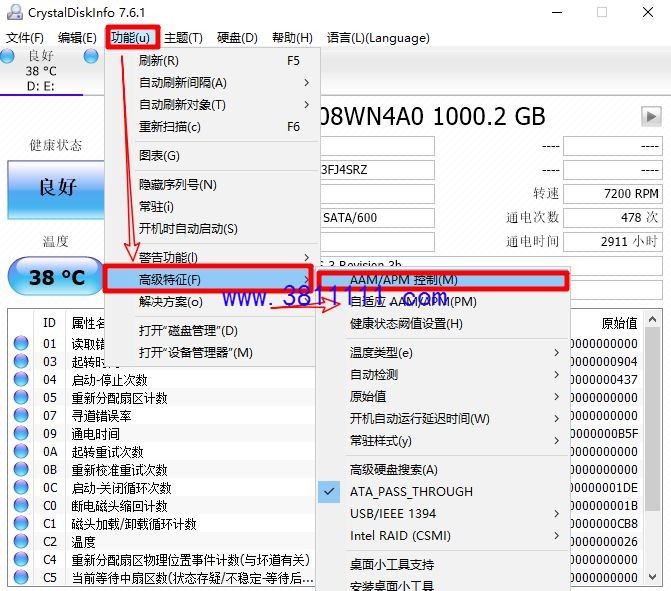Click the status circle for attribute 0C
Screen dimensions: 671x591
[21, 487]
